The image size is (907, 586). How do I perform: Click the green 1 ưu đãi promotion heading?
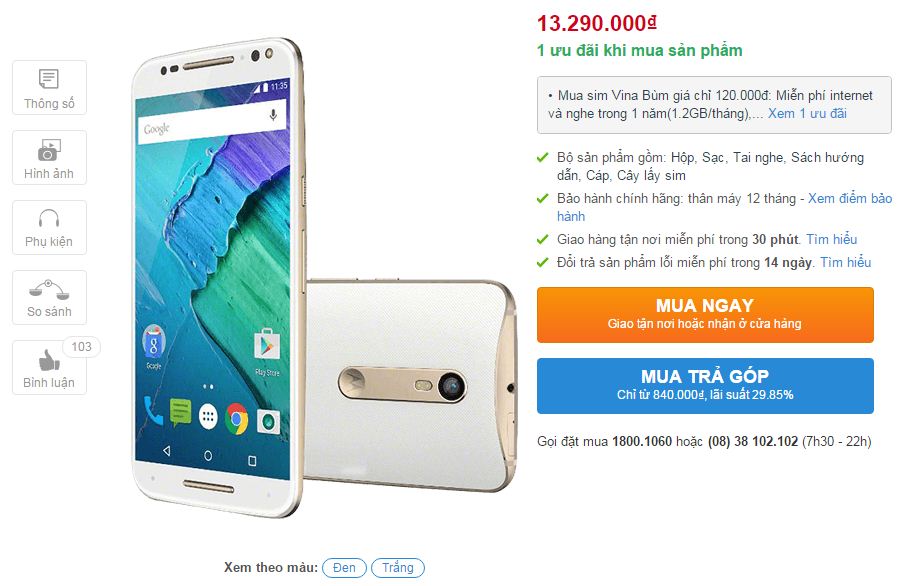click(639, 50)
